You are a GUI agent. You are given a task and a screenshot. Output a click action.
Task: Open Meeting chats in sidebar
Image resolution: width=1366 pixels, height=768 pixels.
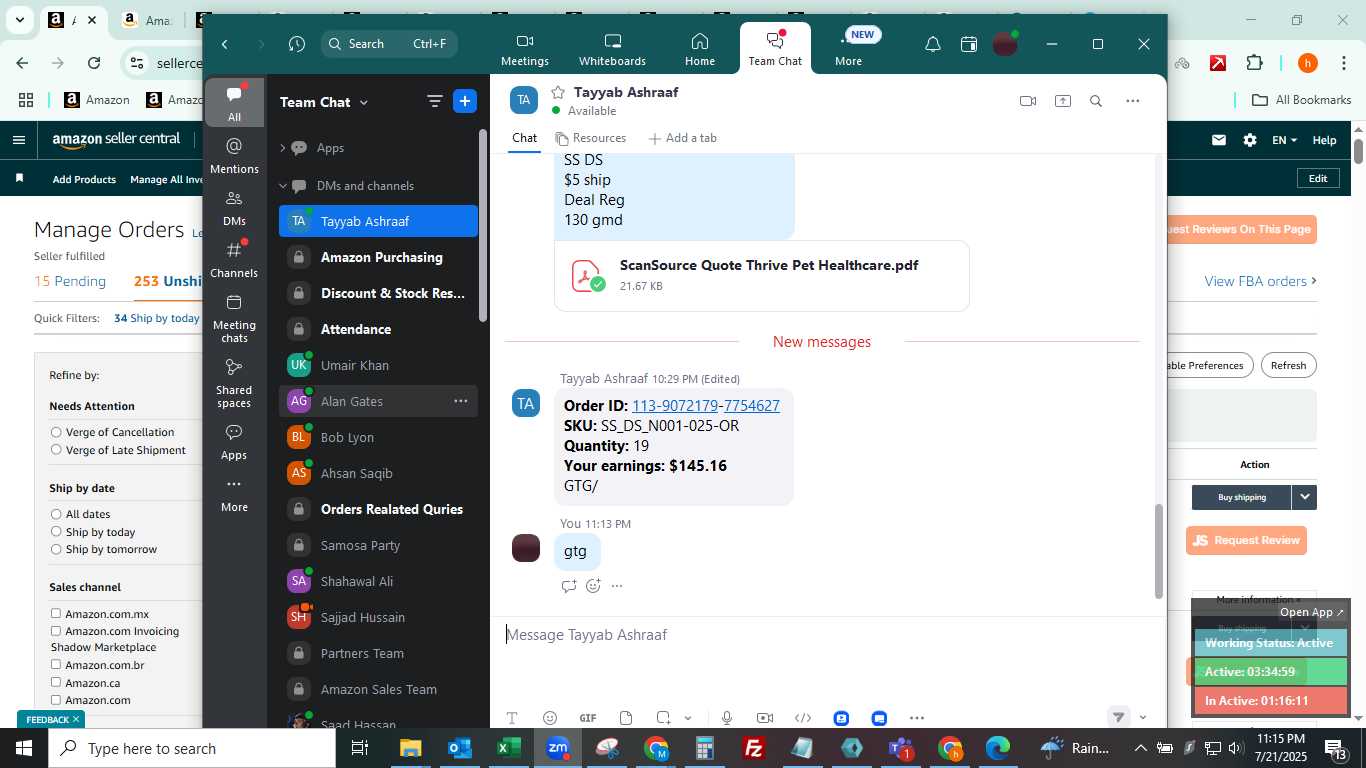pyautogui.click(x=234, y=318)
